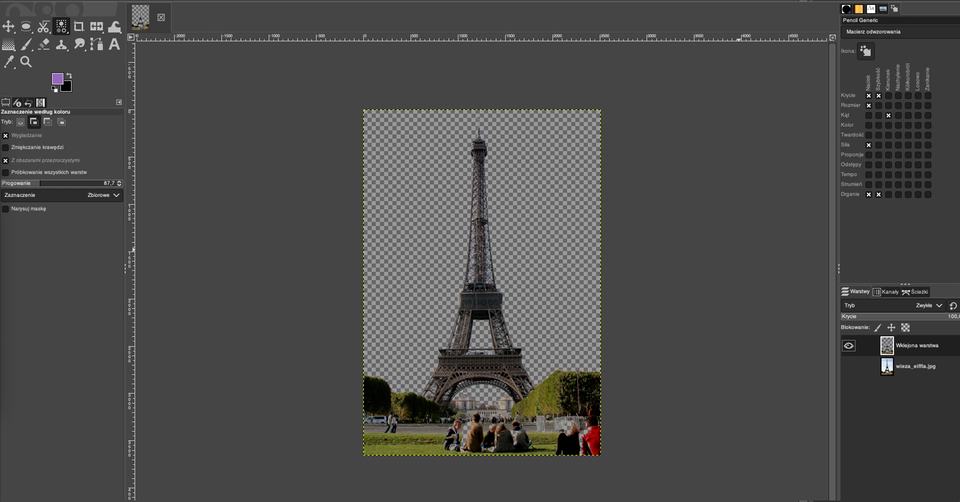Pick the Color Picker eyedropper tool
The image size is (960, 502).
(x=9, y=62)
